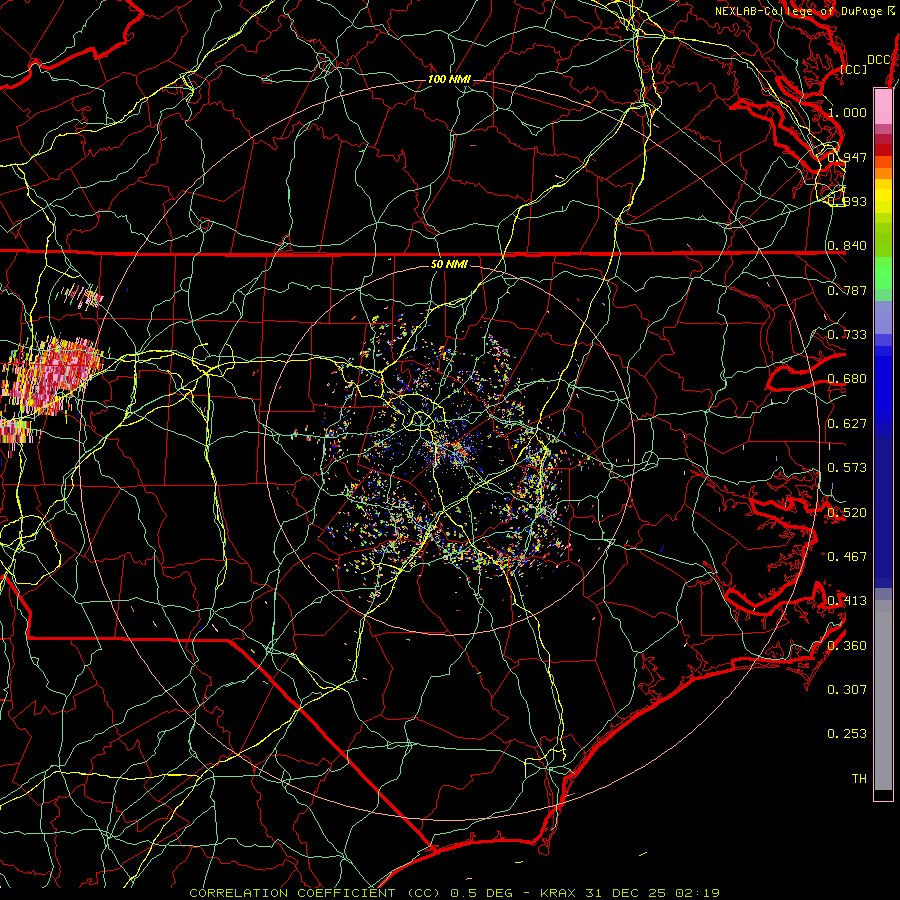Pick the lavender band on the color bar
900x900 pixels.
883,317
